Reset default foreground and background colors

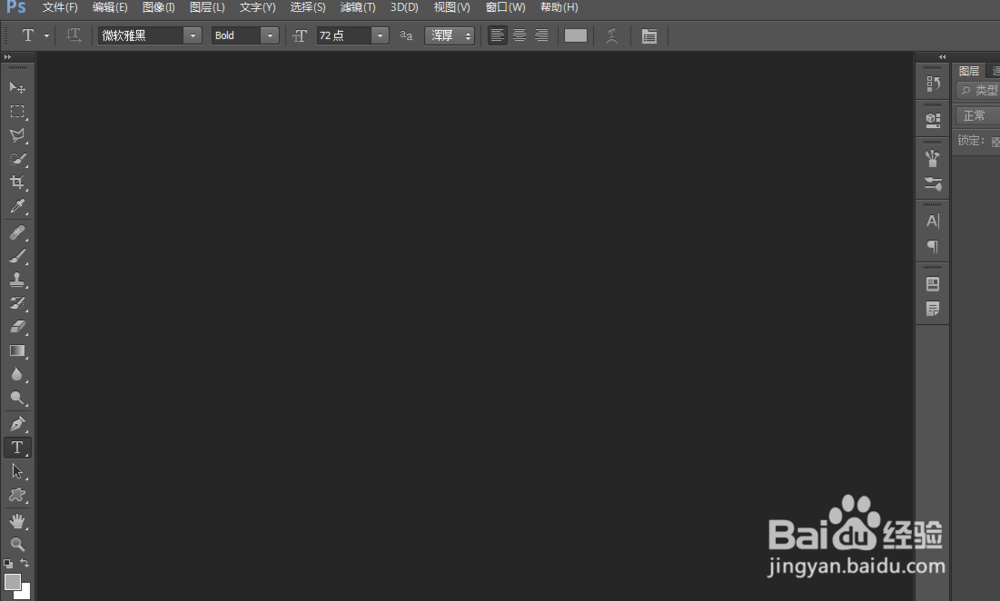pyautogui.click(x=8, y=563)
